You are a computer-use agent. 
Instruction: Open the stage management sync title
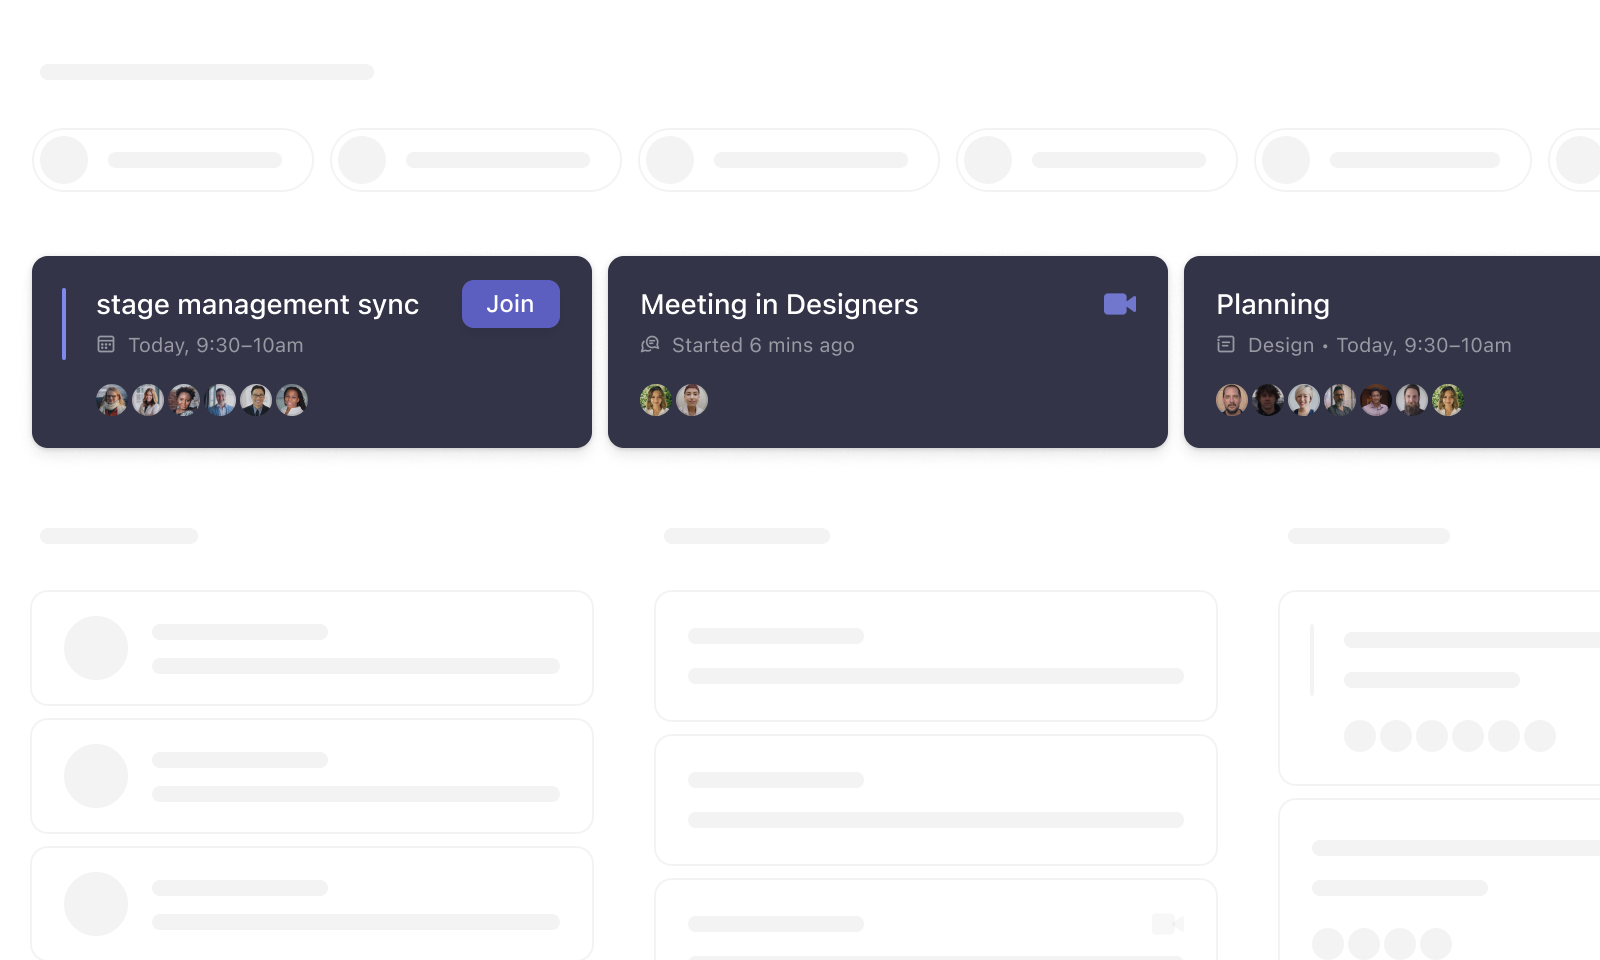[257, 304]
